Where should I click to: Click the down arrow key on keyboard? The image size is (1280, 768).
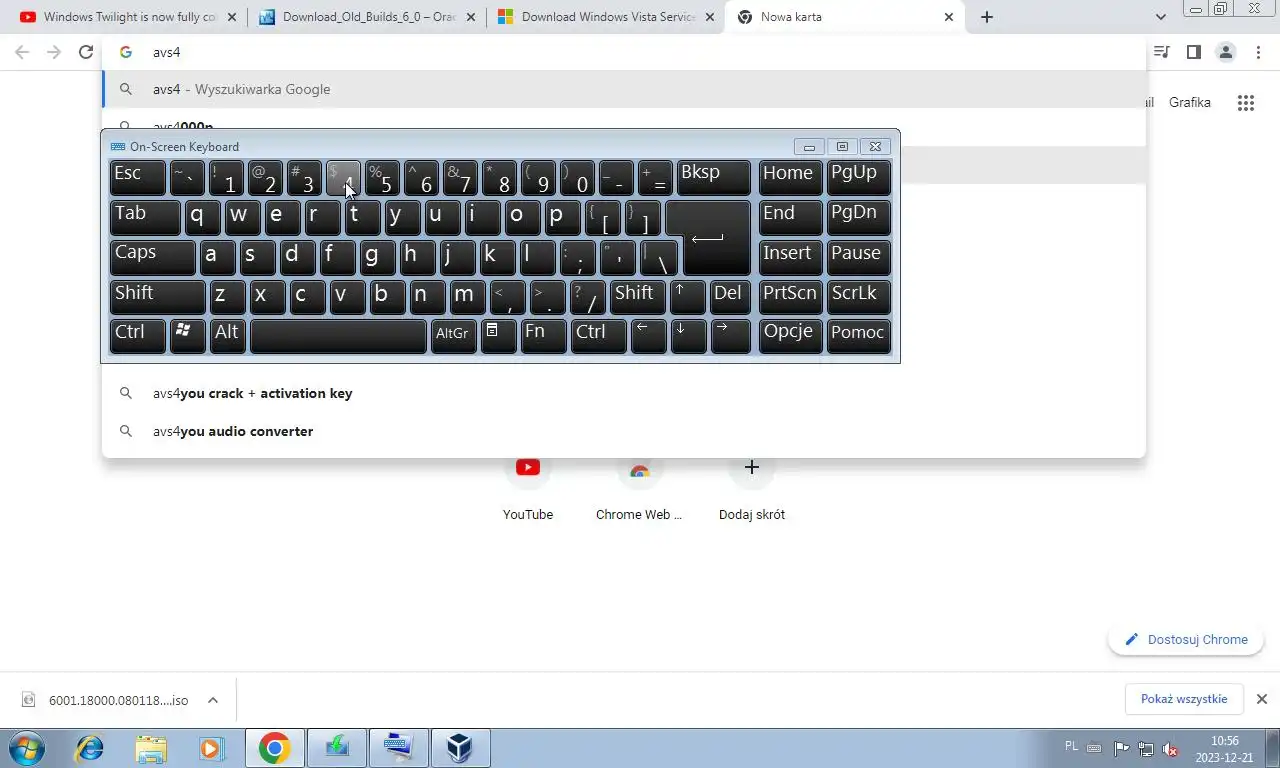tap(688, 335)
